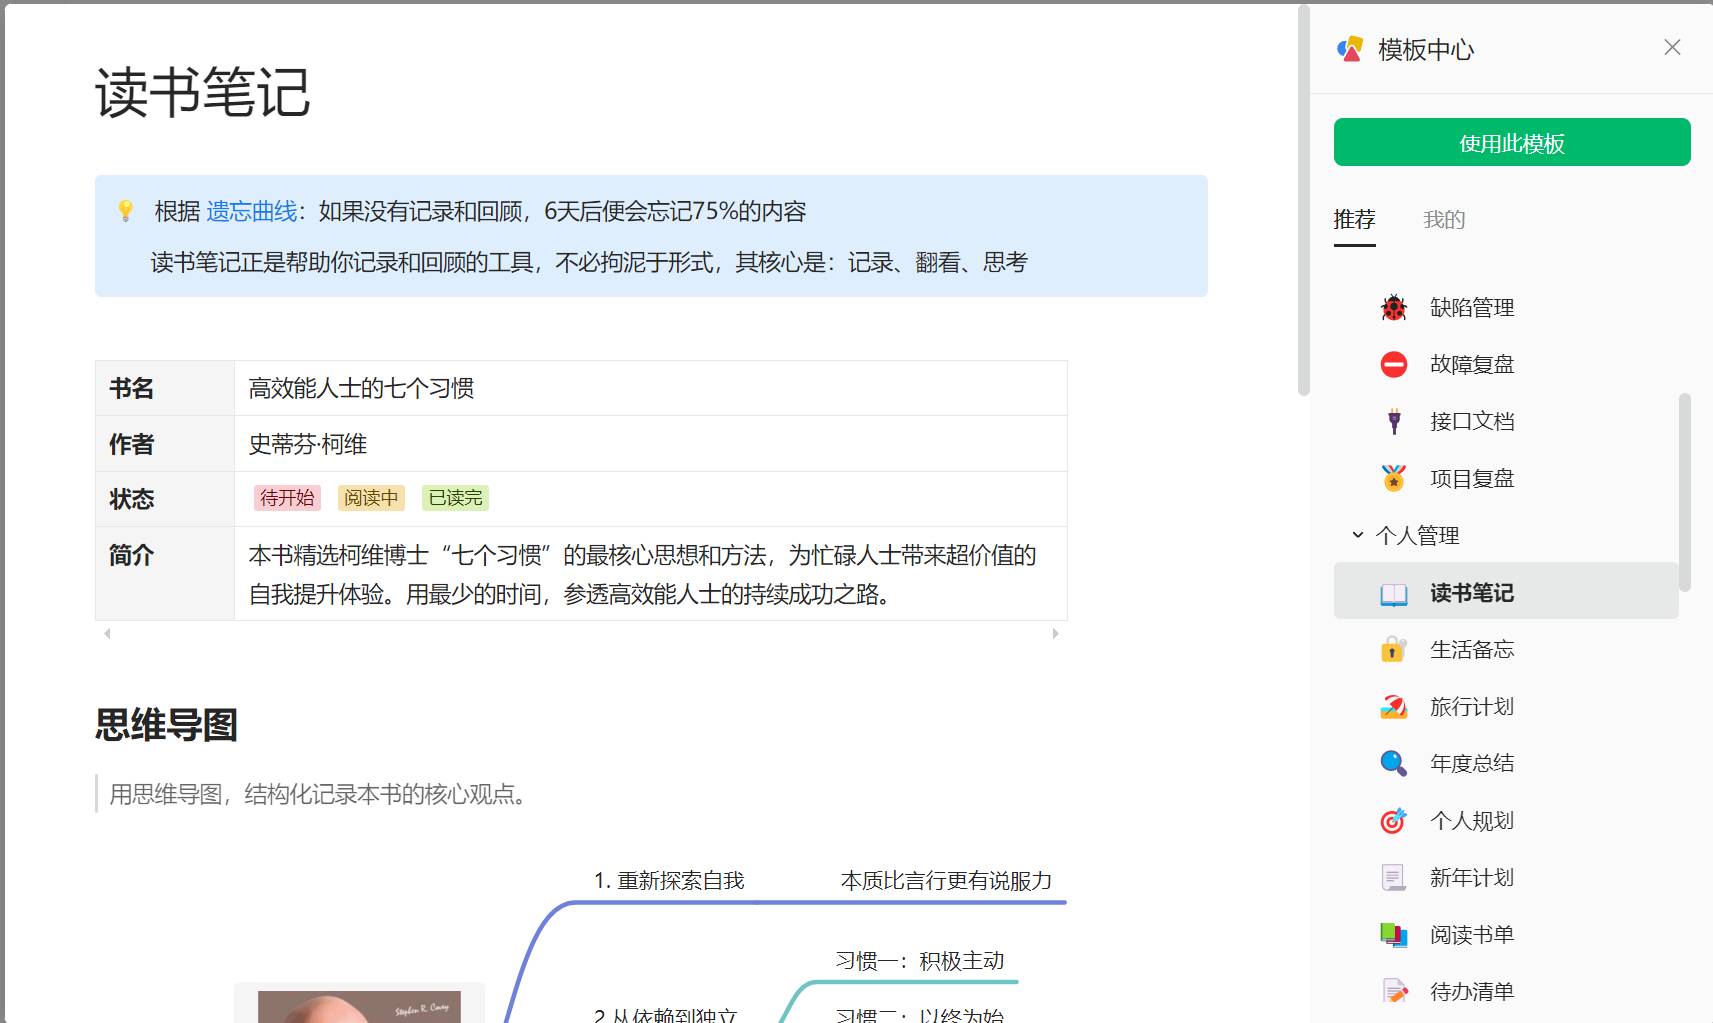1713x1023 pixels.
Task: Click the 简介 table header cell
Action: (x=165, y=574)
